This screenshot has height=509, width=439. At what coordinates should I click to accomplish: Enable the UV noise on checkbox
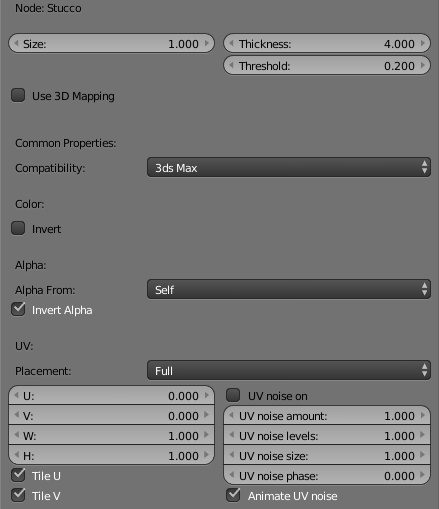pyautogui.click(x=233, y=395)
